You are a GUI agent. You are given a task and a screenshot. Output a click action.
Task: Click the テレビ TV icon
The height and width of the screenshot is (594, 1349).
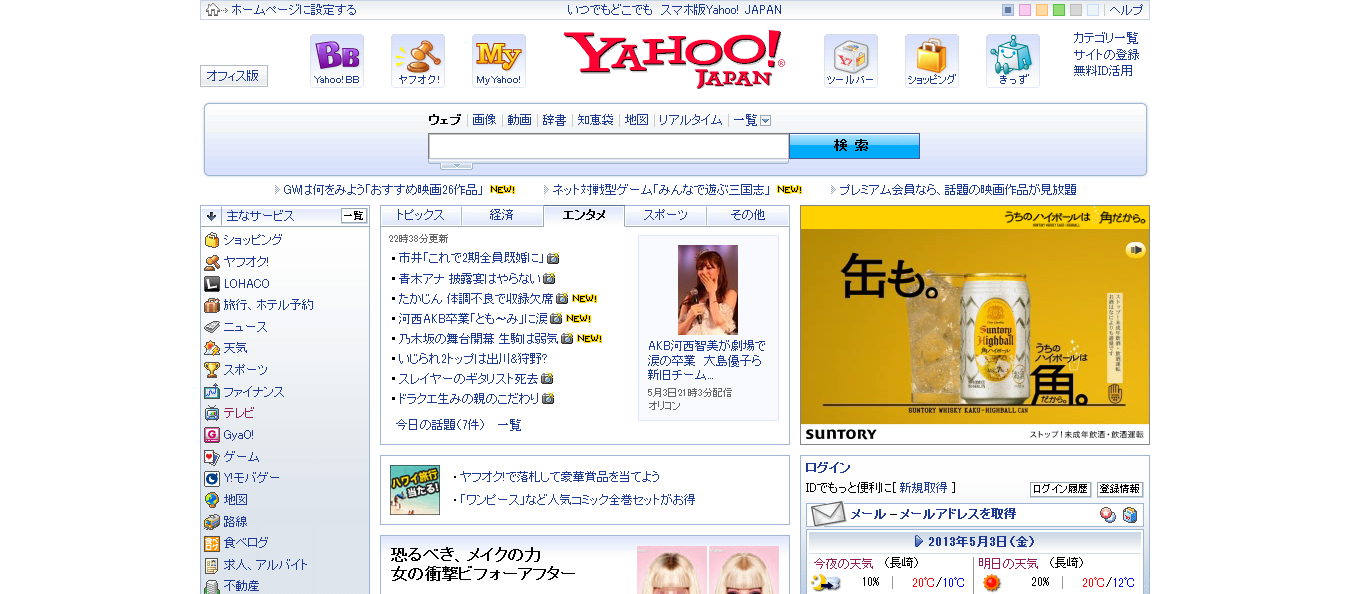212,413
